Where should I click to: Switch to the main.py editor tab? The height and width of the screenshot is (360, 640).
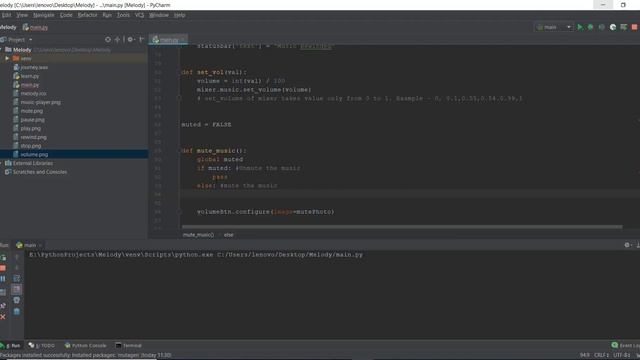(168, 40)
